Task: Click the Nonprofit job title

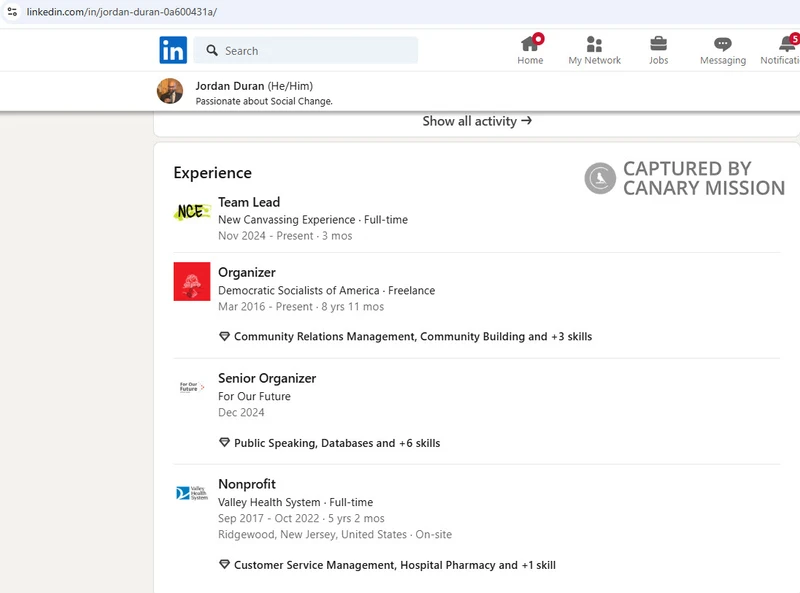Action: pos(247,484)
